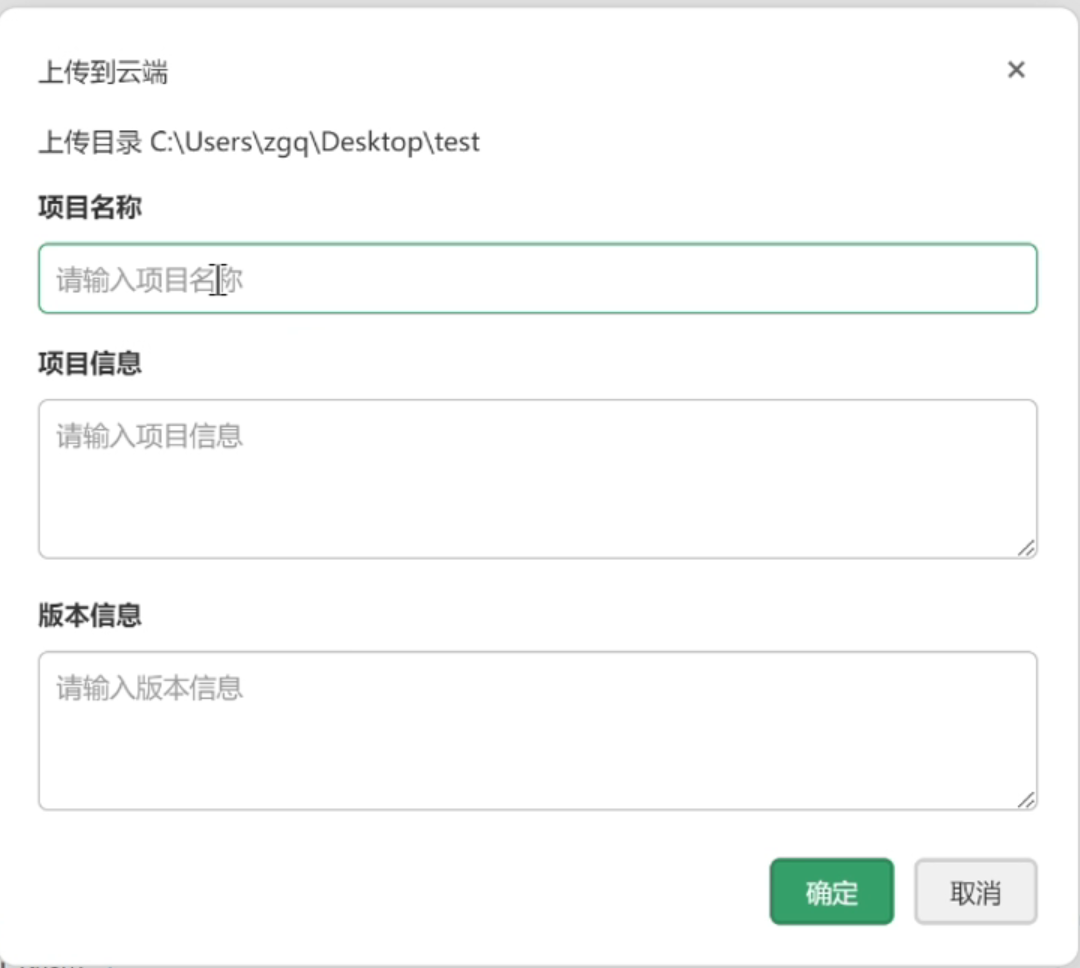Confirm upload with the green 确定 button
The image size is (1080, 968).
coord(831,892)
